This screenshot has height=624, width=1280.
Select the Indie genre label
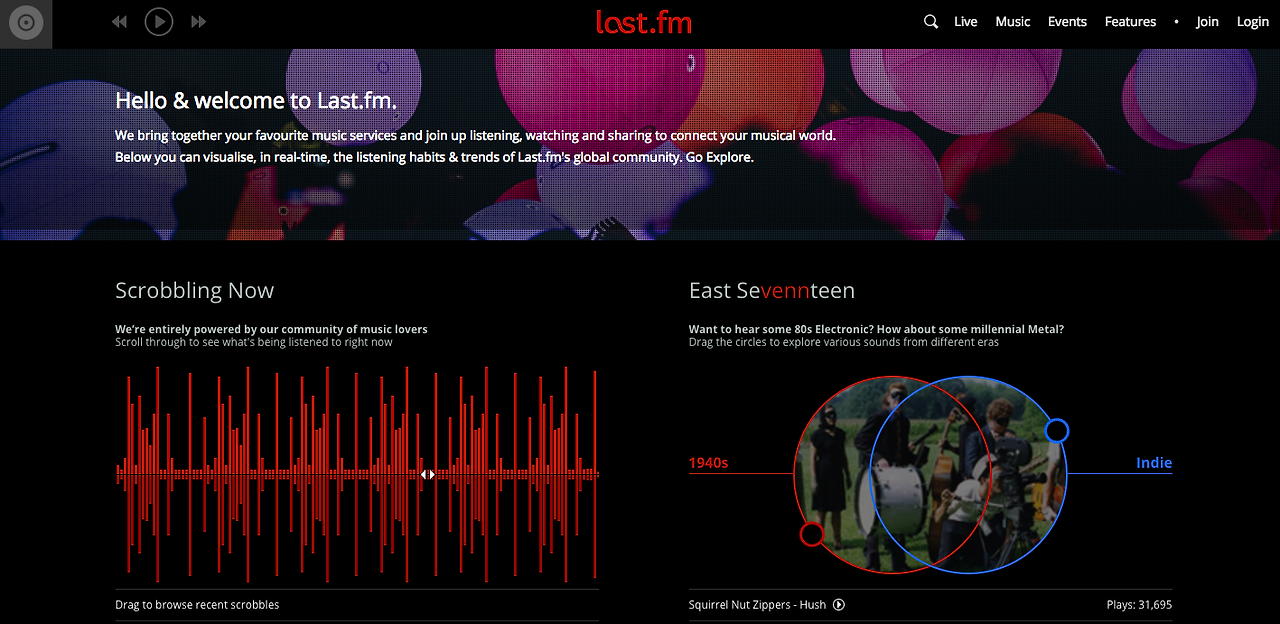pos(1154,463)
